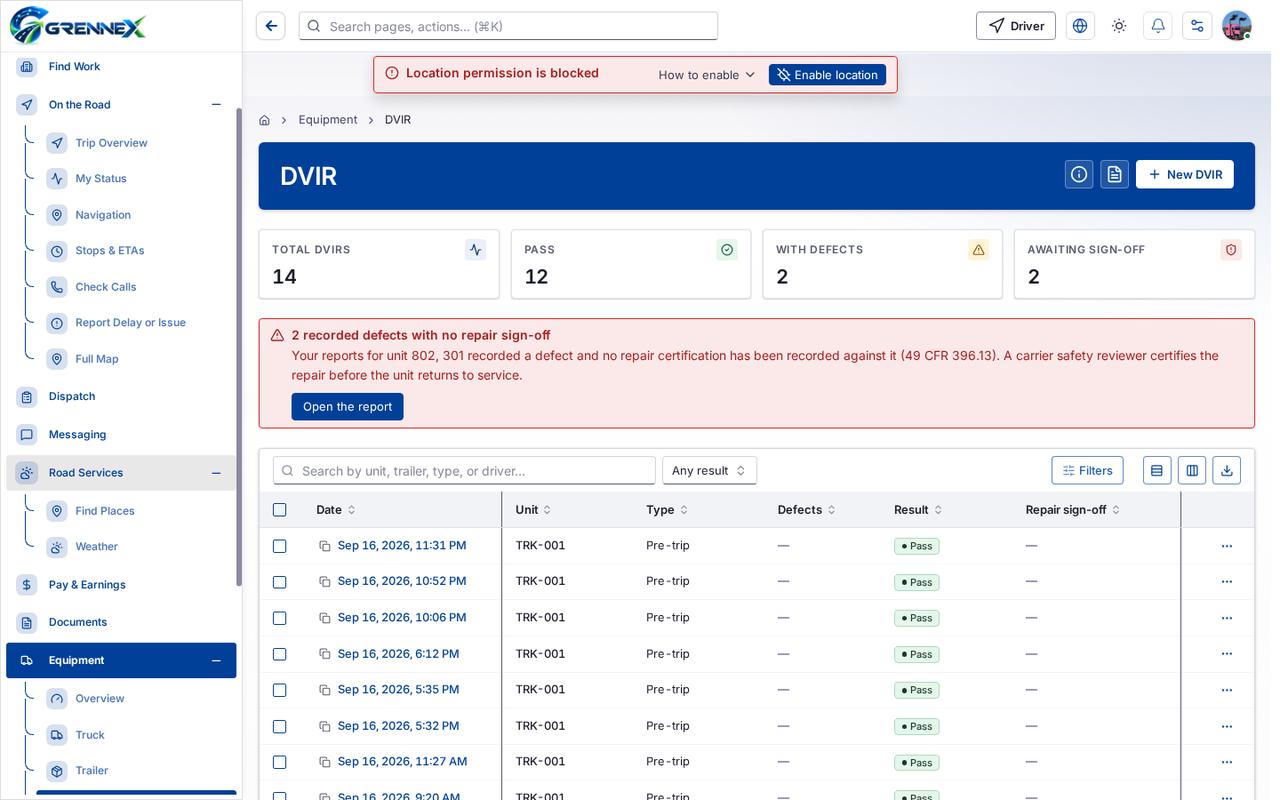The width and height of the screenshot is (1280, 800).
Task: Open the columns layout icon
Action: 1192,470
